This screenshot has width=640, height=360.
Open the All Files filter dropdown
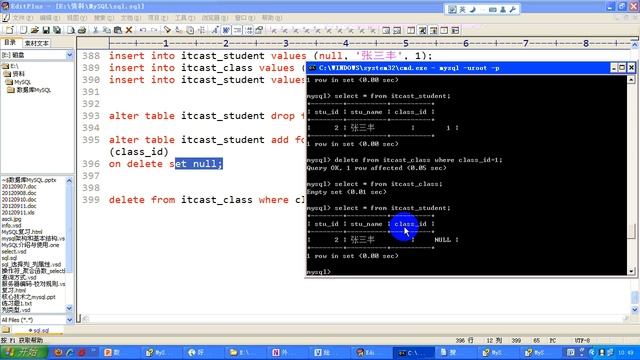69,320
